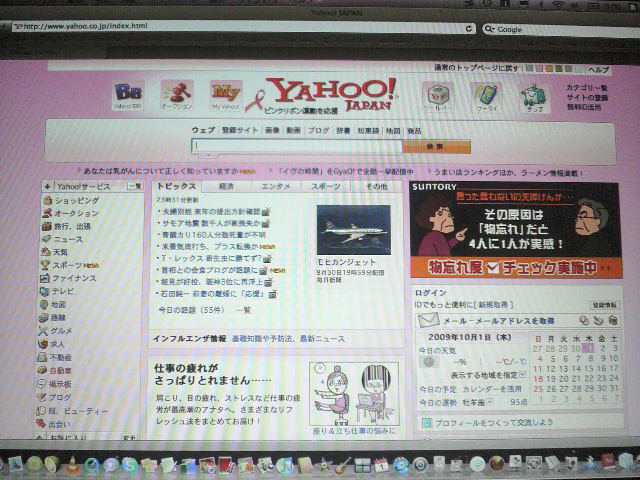Open the きっず kids character icon
This screenshot has height=480, width=640.
tap(535, 98)
